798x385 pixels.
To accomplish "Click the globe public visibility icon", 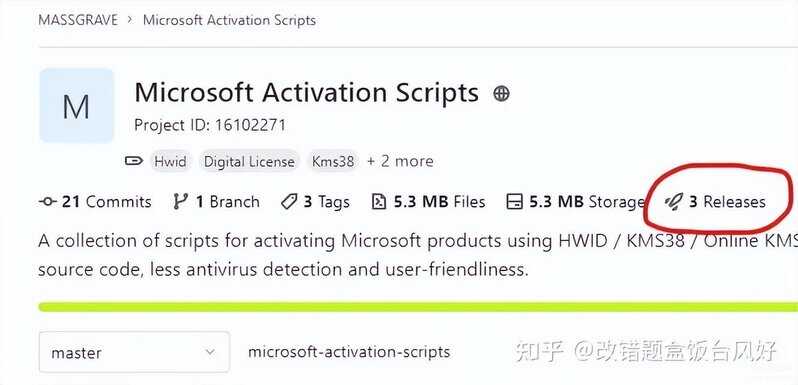I will tap(501, 94).
